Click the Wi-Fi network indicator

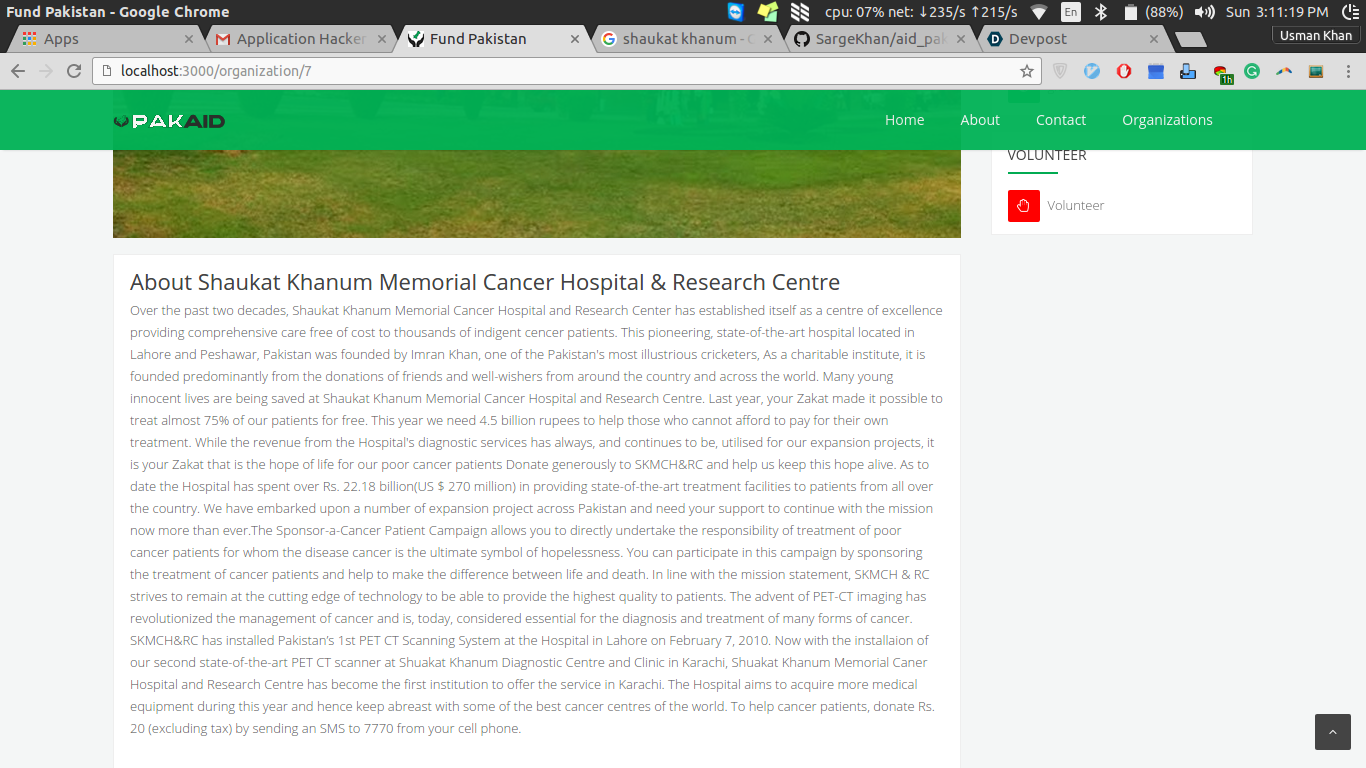[x=1039, y=12]
